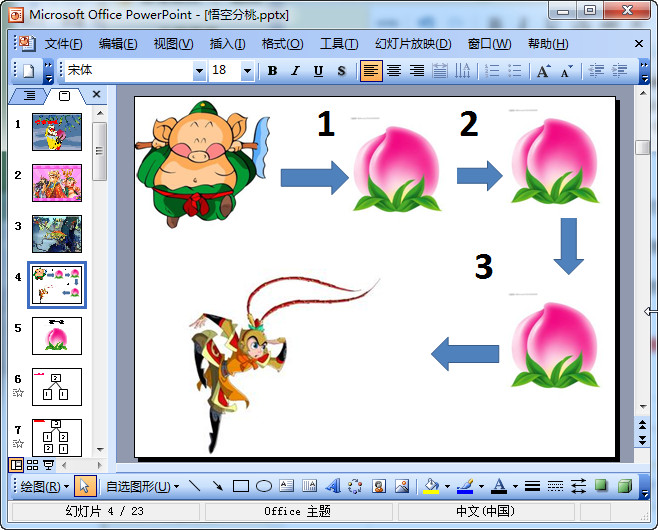Viewport: 658px width, 530px height.
Task: Click the text direction icon
Action: 463,70
